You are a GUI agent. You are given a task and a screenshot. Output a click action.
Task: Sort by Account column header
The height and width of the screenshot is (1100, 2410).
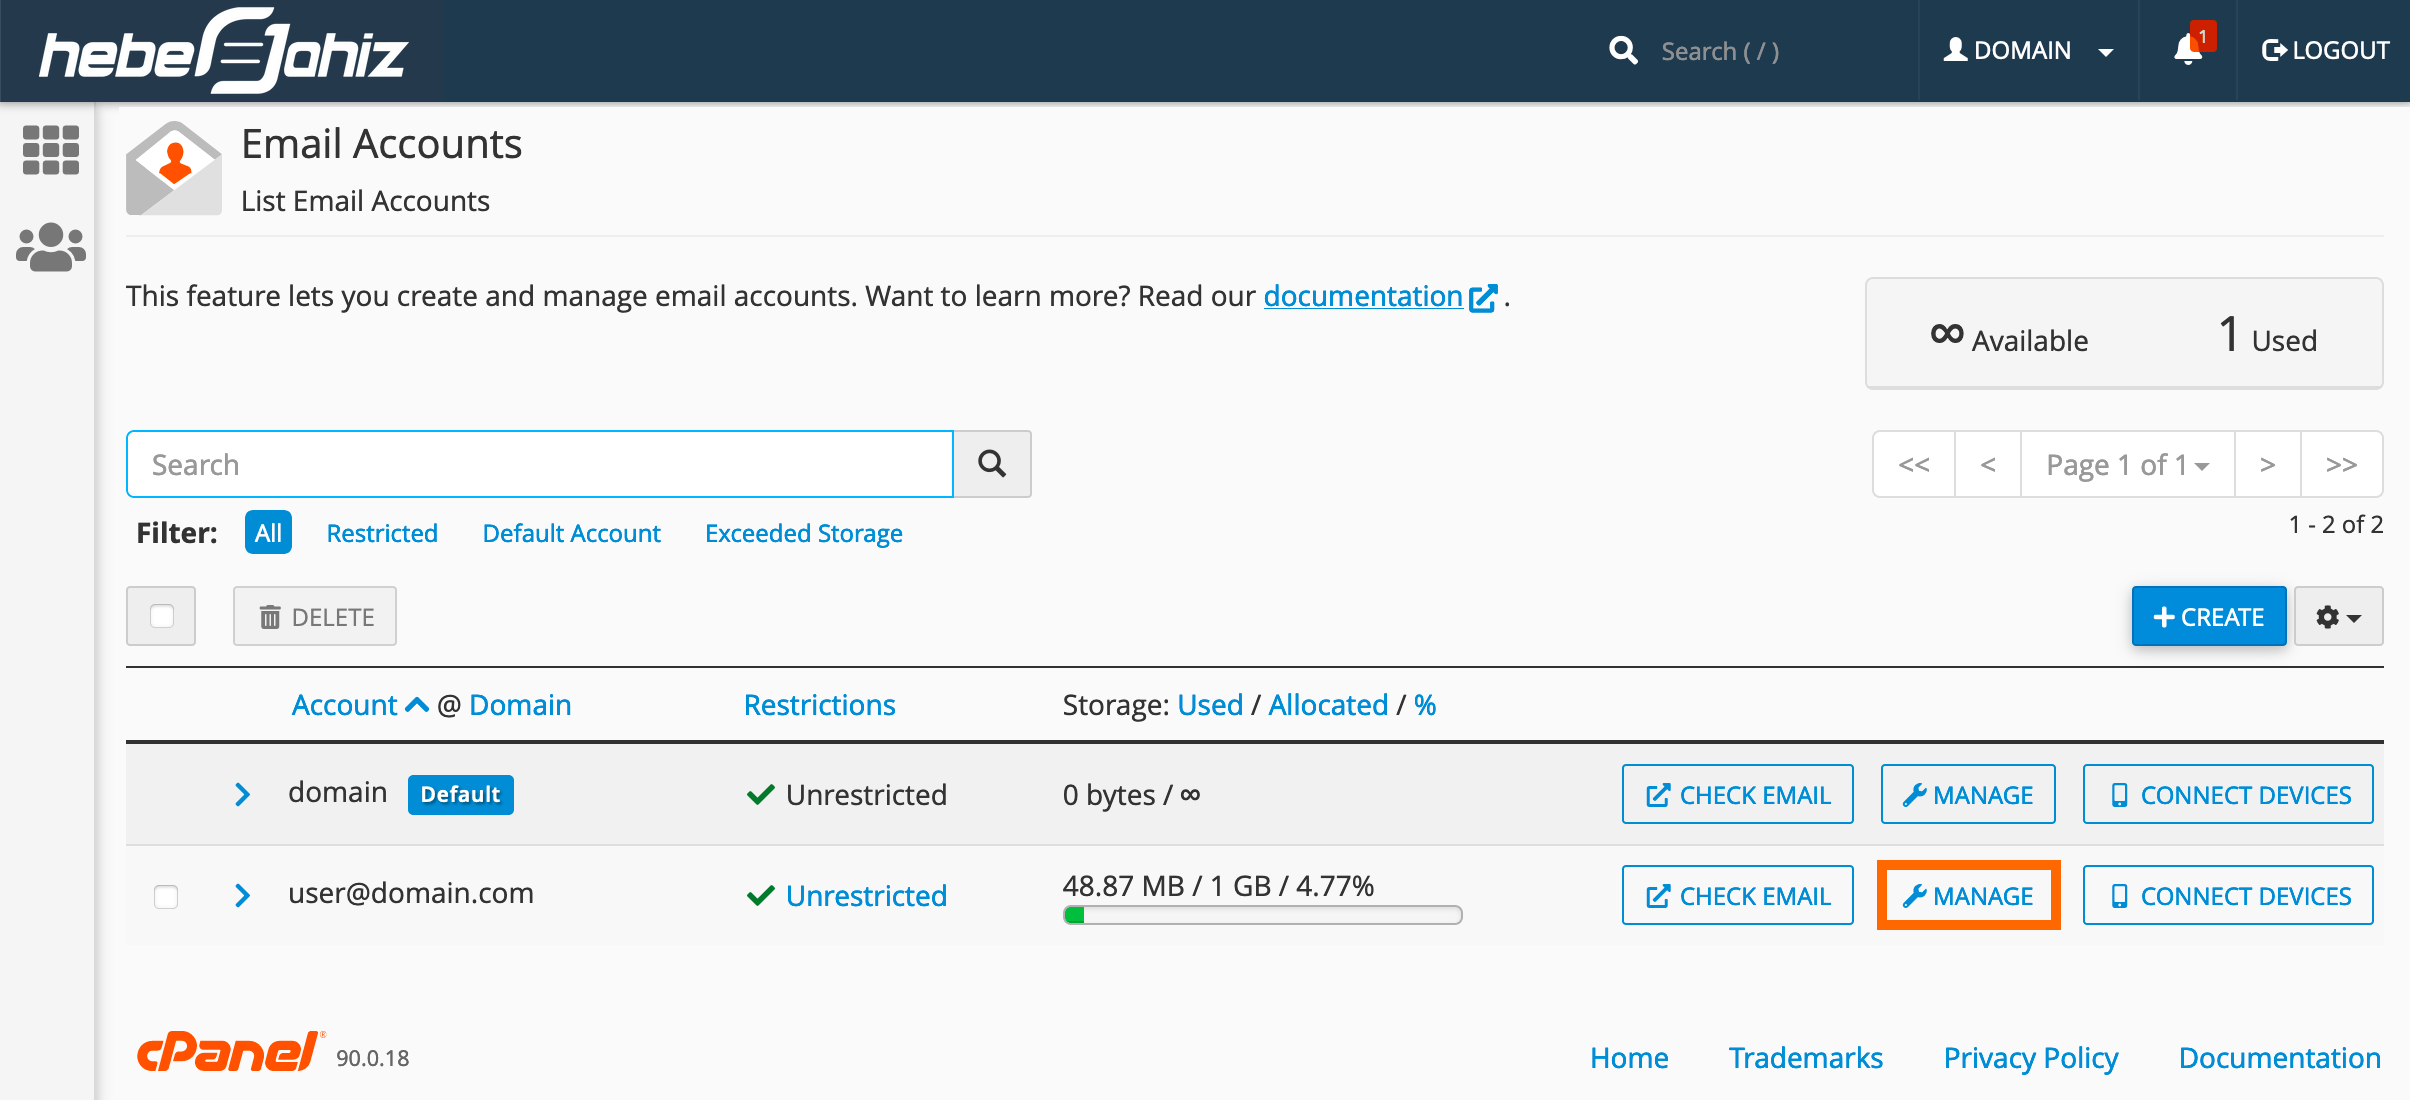344,705
